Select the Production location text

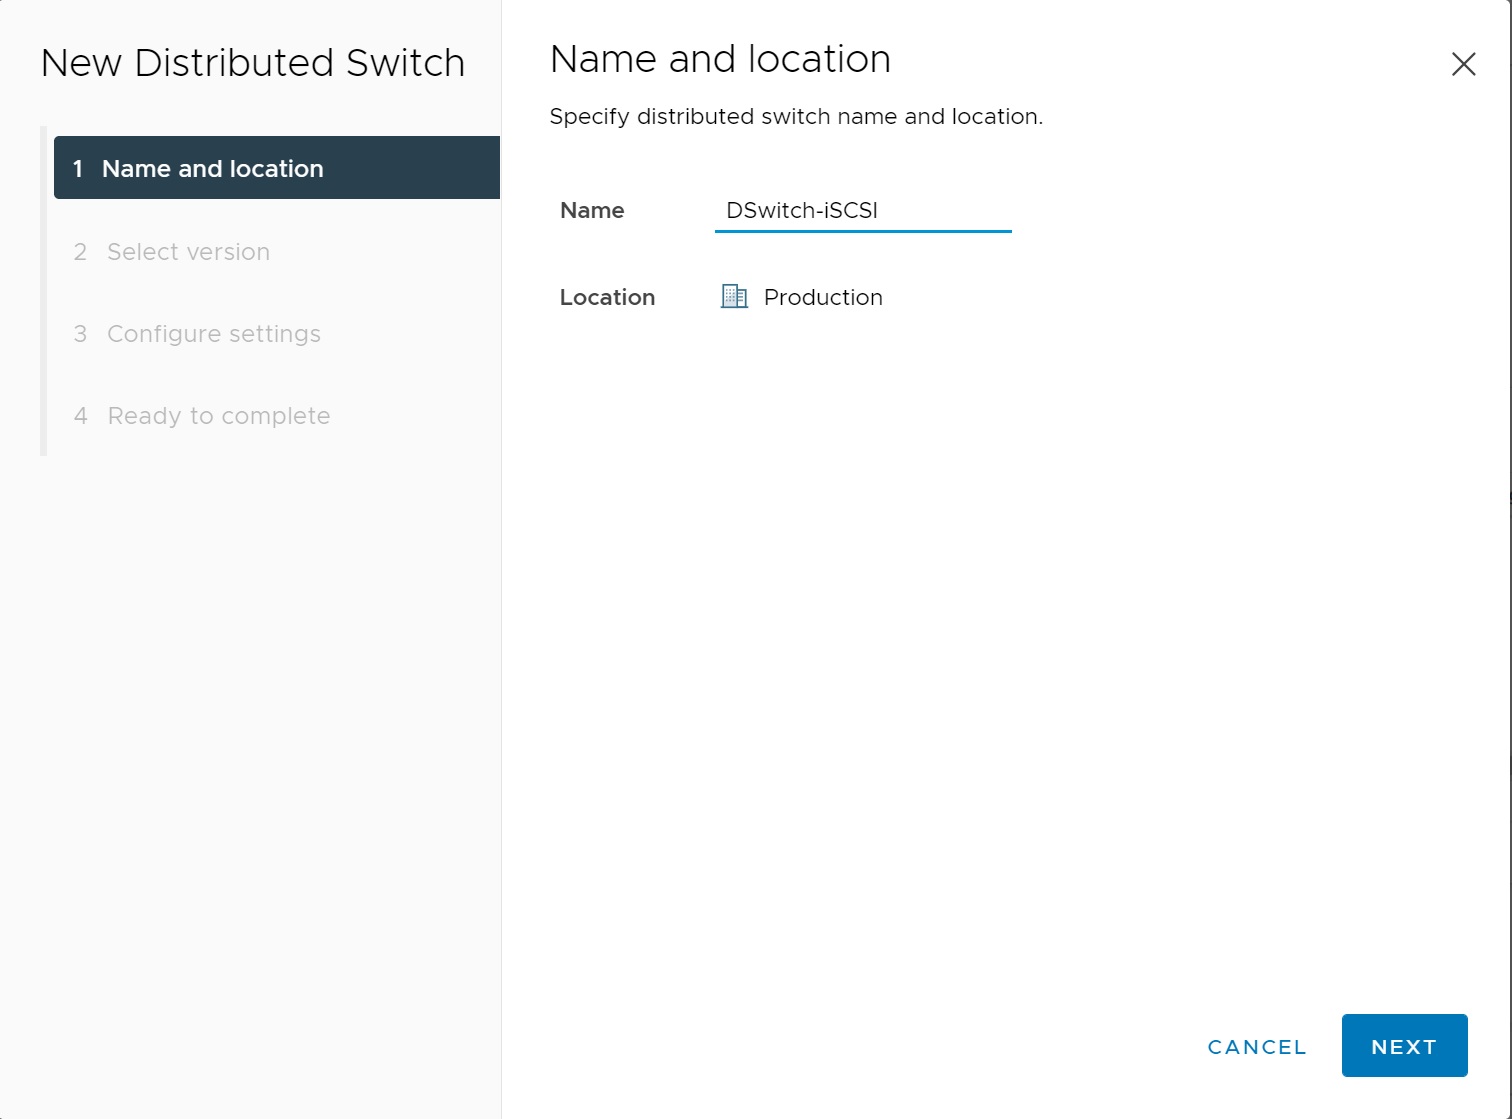point(823,297)
